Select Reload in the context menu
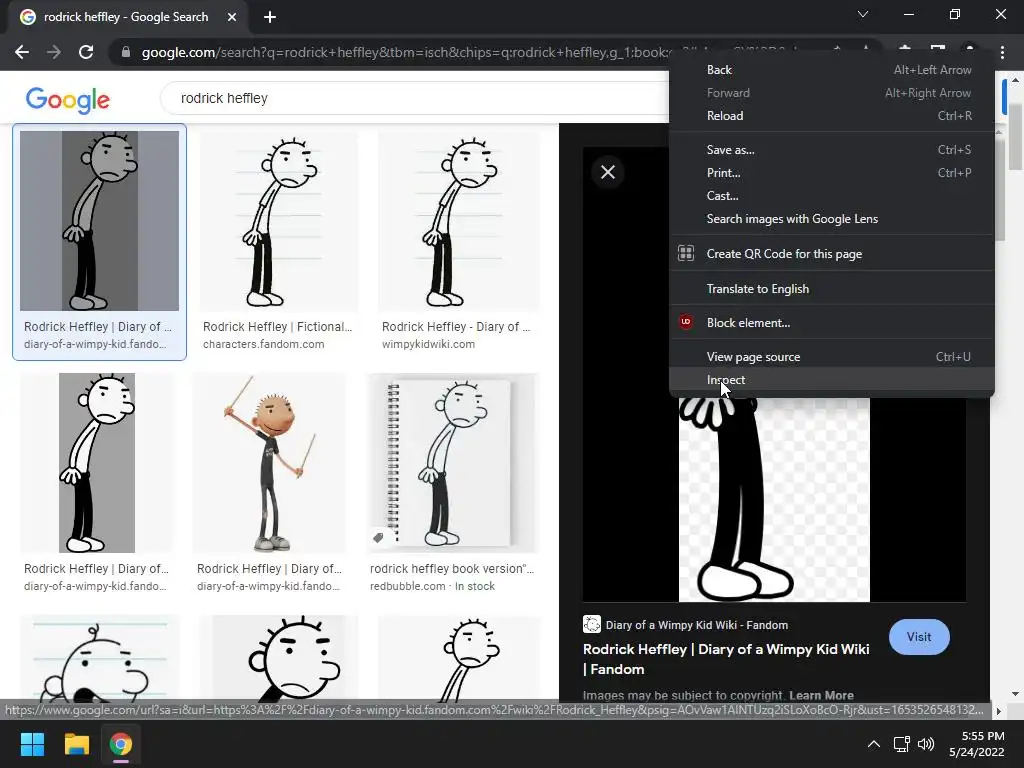Image resolution: width=1024 pixels, height=768 pixels. [x=832, y=116]
